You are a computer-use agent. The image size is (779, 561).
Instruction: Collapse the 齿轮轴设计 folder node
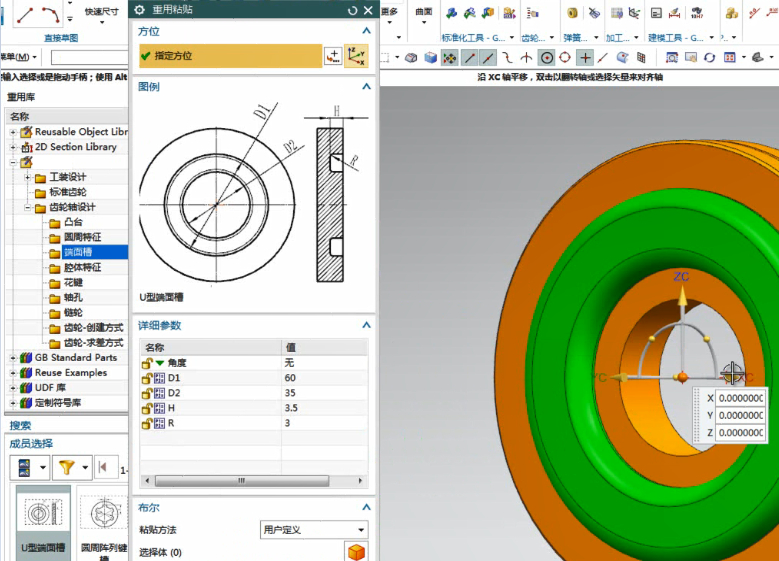pos(28,208)
